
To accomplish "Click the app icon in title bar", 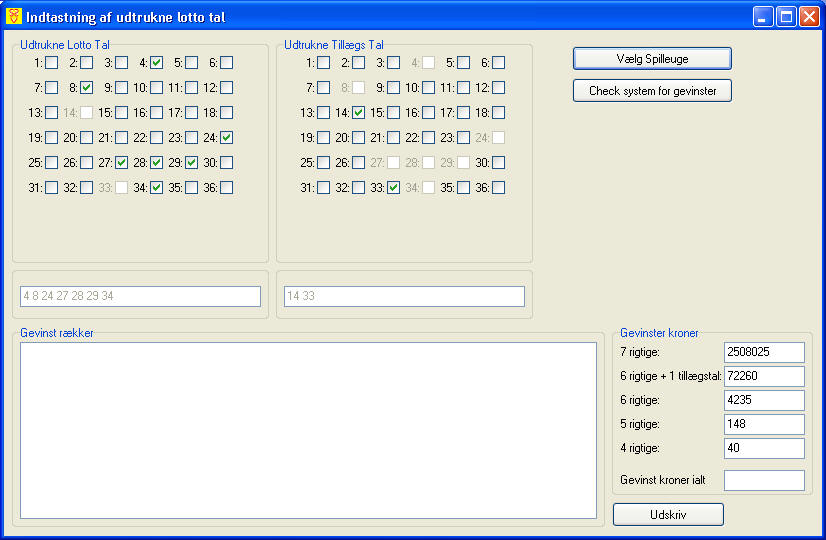I will click(x=14, y=16).
